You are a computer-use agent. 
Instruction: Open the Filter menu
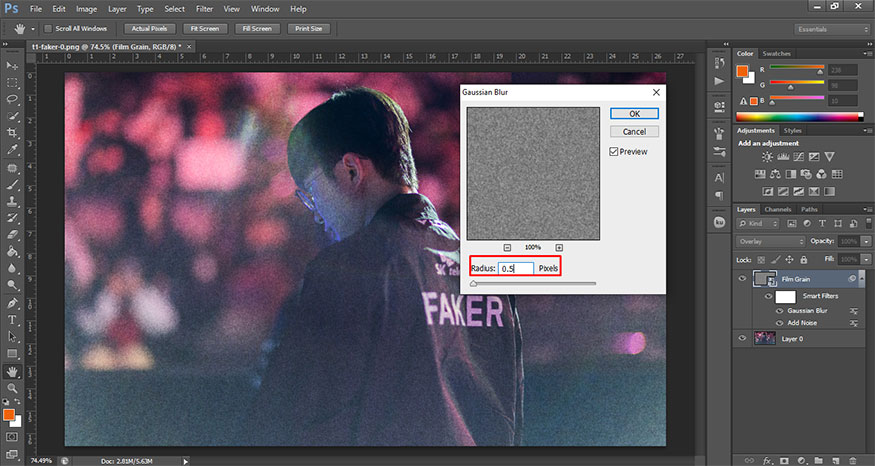click(204, 8)
